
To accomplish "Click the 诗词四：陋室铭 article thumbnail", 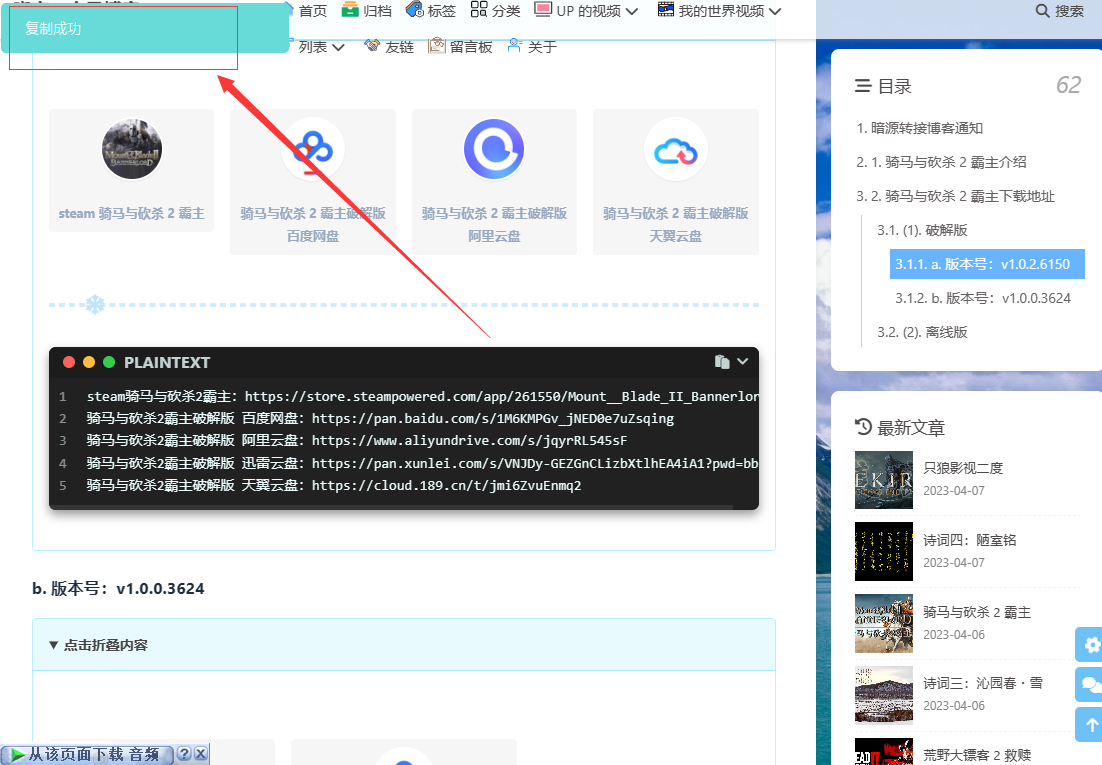I will (x=884, y=551).
